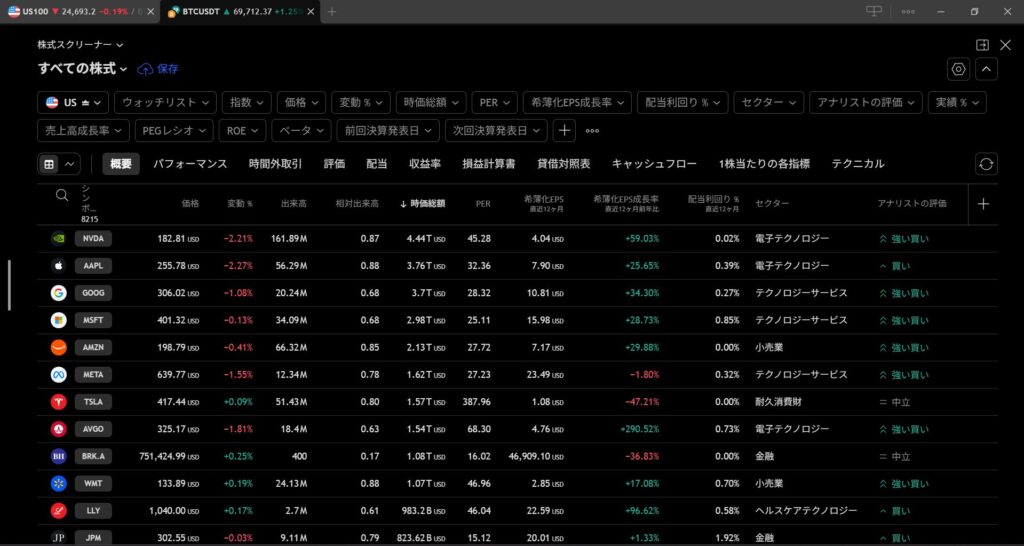Screen dimensions: 1024x546
Task: Switch to the パフォーマンス tab
Action: 189,164
